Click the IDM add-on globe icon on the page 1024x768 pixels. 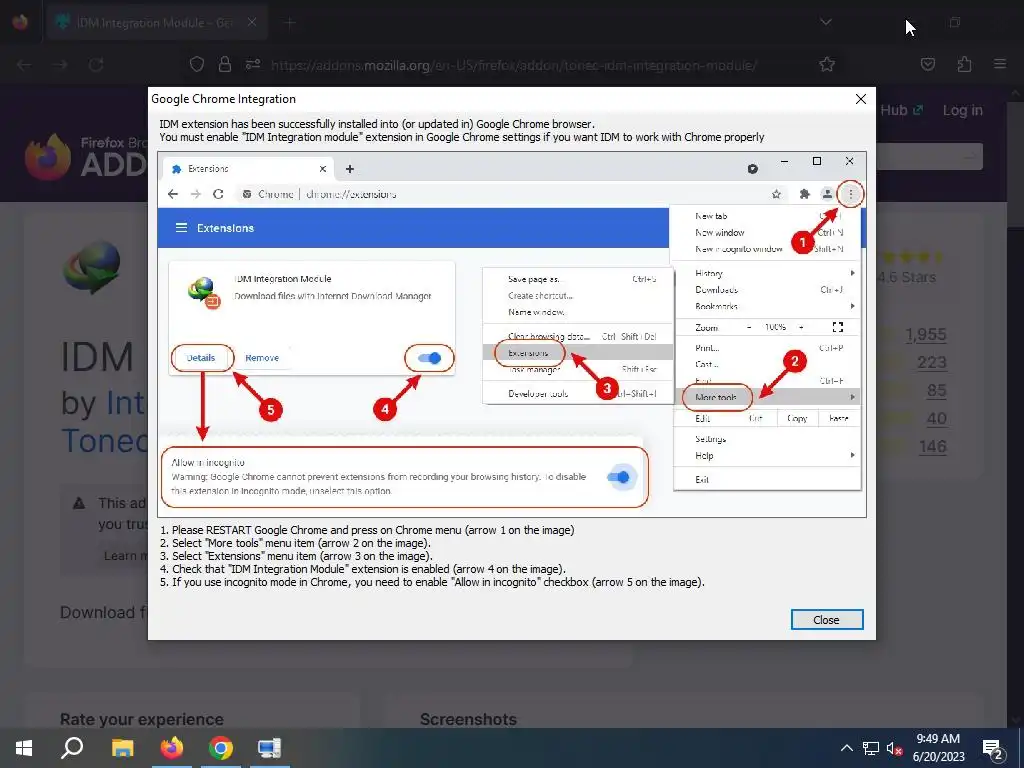point(91,266)
